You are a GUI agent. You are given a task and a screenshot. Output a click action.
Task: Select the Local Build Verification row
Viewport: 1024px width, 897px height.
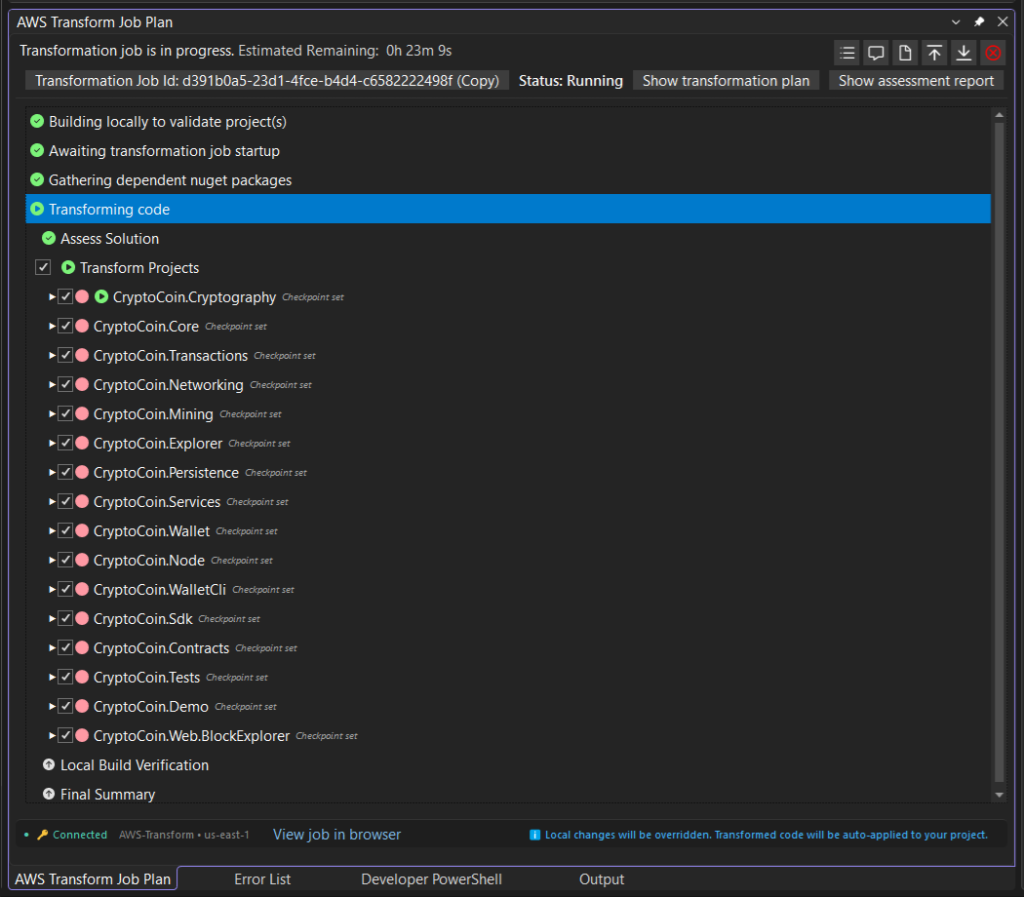coord(508,764)
